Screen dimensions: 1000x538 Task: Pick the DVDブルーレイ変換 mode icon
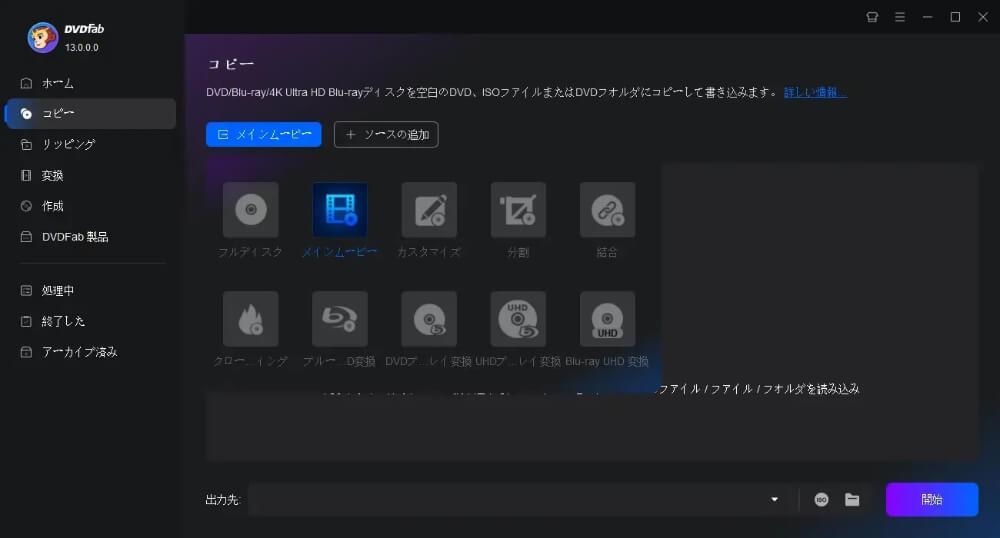click(x=429, y=319)
